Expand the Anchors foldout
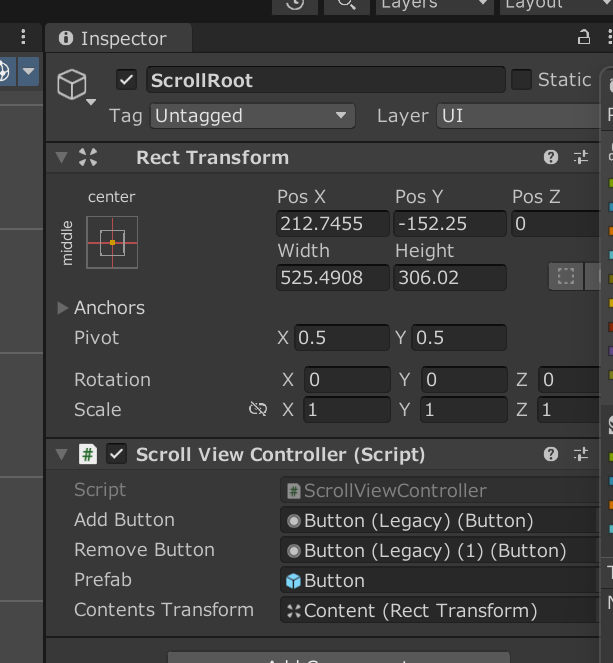This screenshot has width=613, height=663. pos(63,308)
